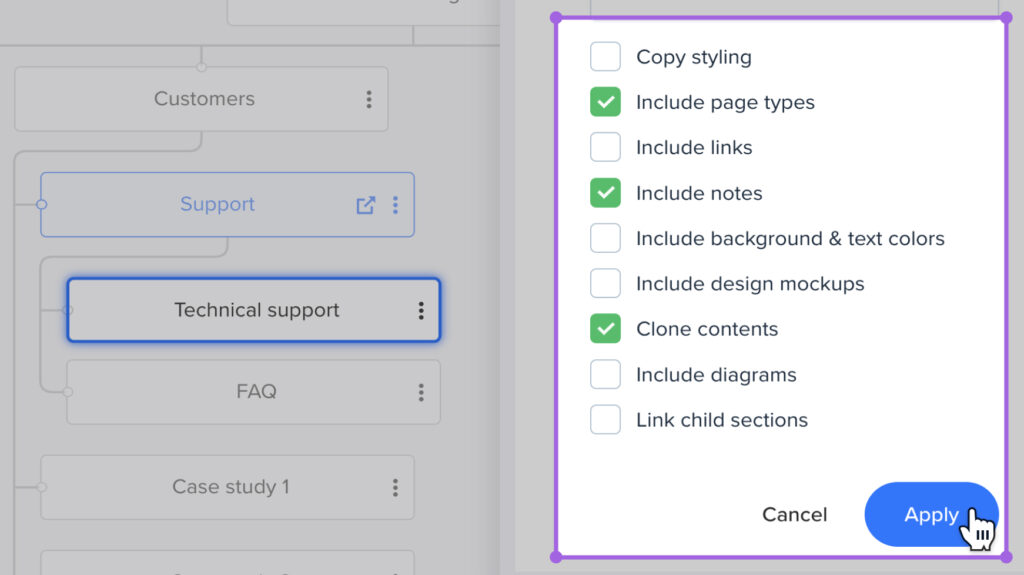Open the Support page three-dot menu
Image resolution: width=1024 pixels, height=575 pixels.
click(x=395, y=205)
